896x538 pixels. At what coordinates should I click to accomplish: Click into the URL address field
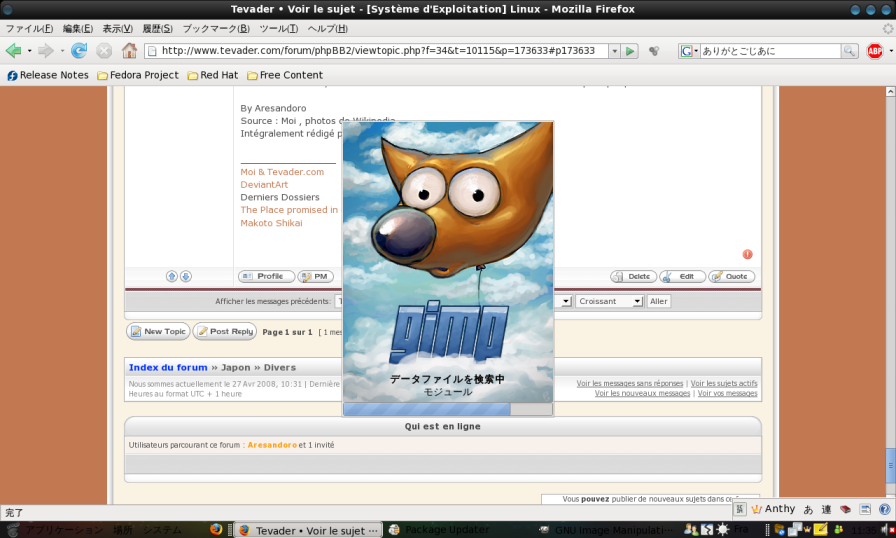[377, 51]
